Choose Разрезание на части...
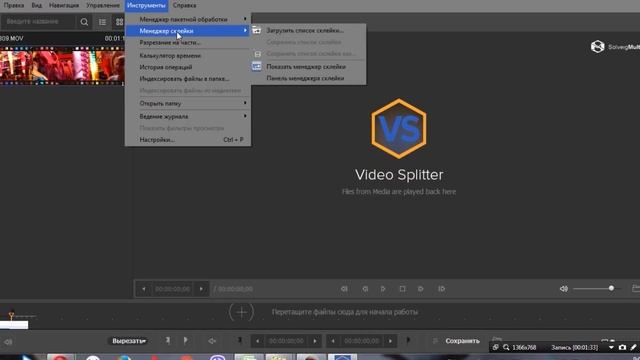The height and width of the screenshot is (360, 640). pyautogui.click(x=188, y=42)
